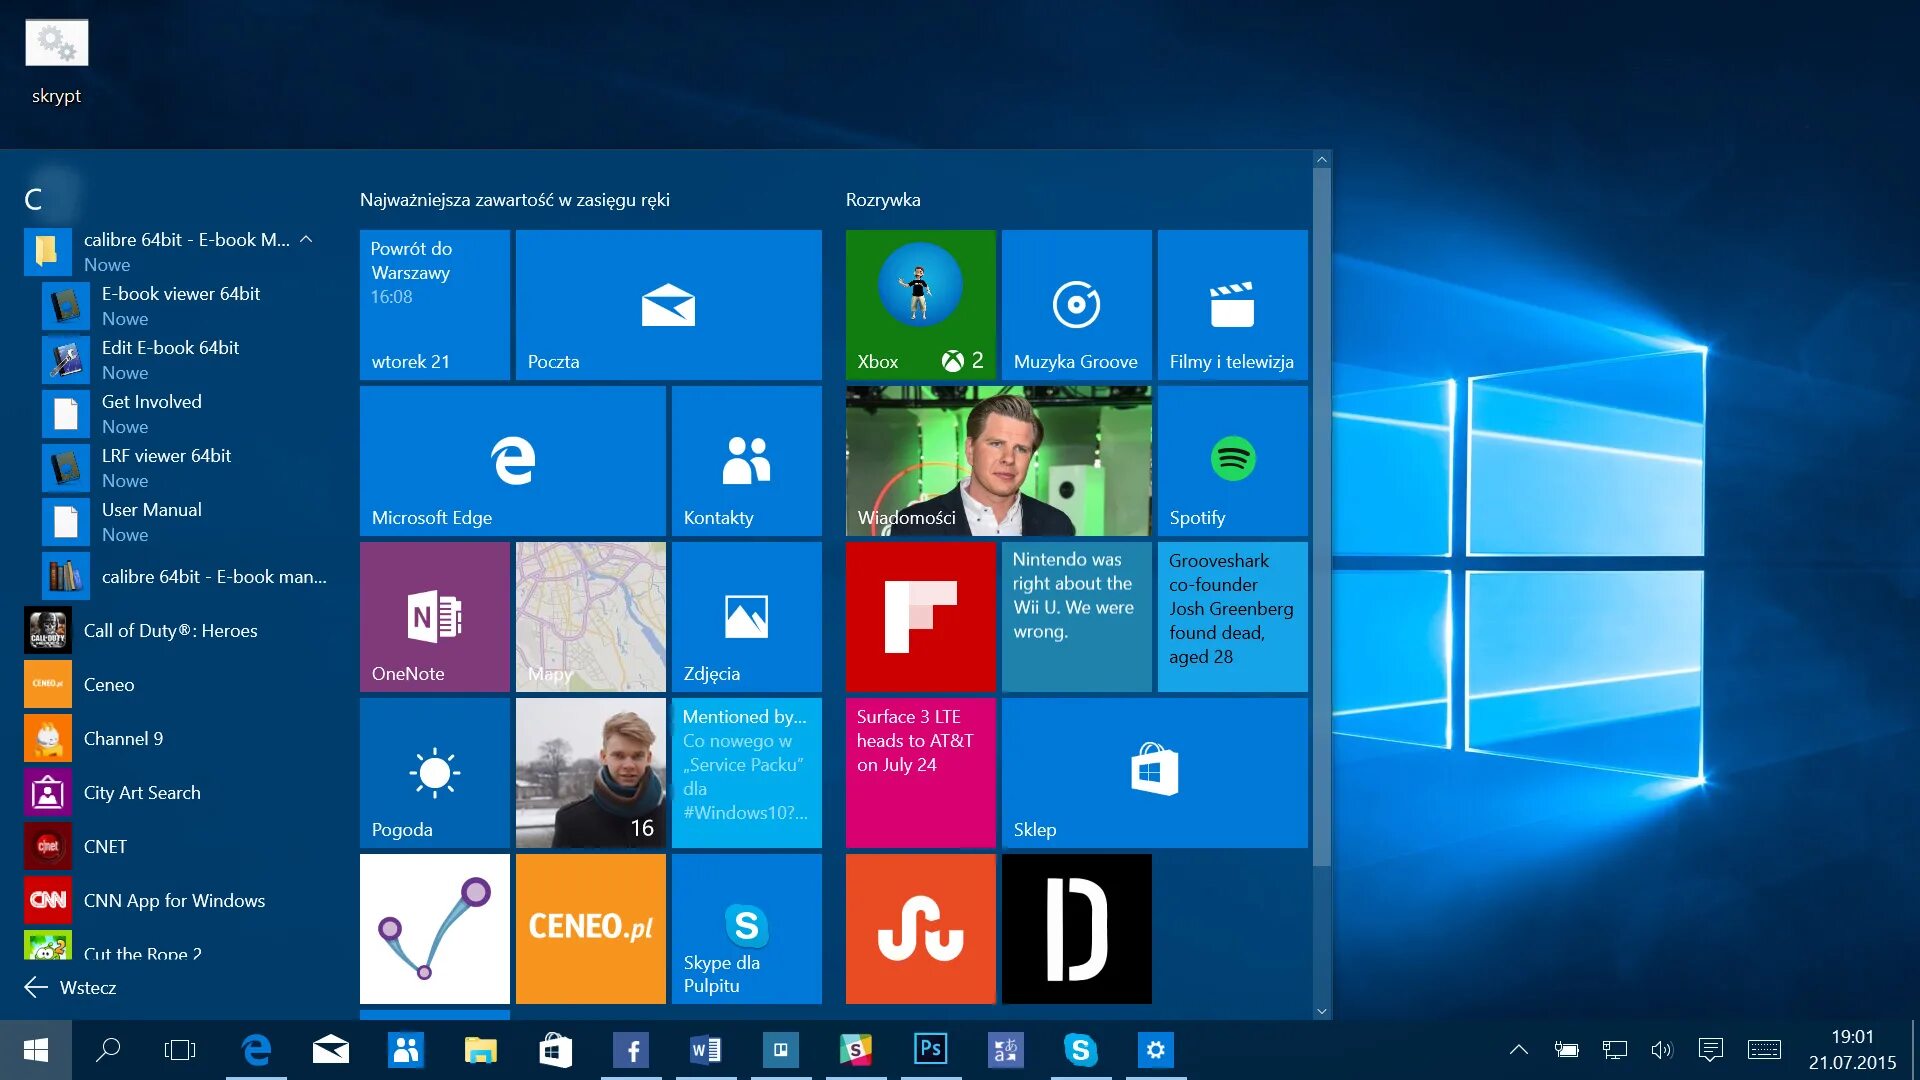Launch Skype dla Pulpitu tile
The width and height of the screenshot is (1920, 1080).
coord(746,929)
